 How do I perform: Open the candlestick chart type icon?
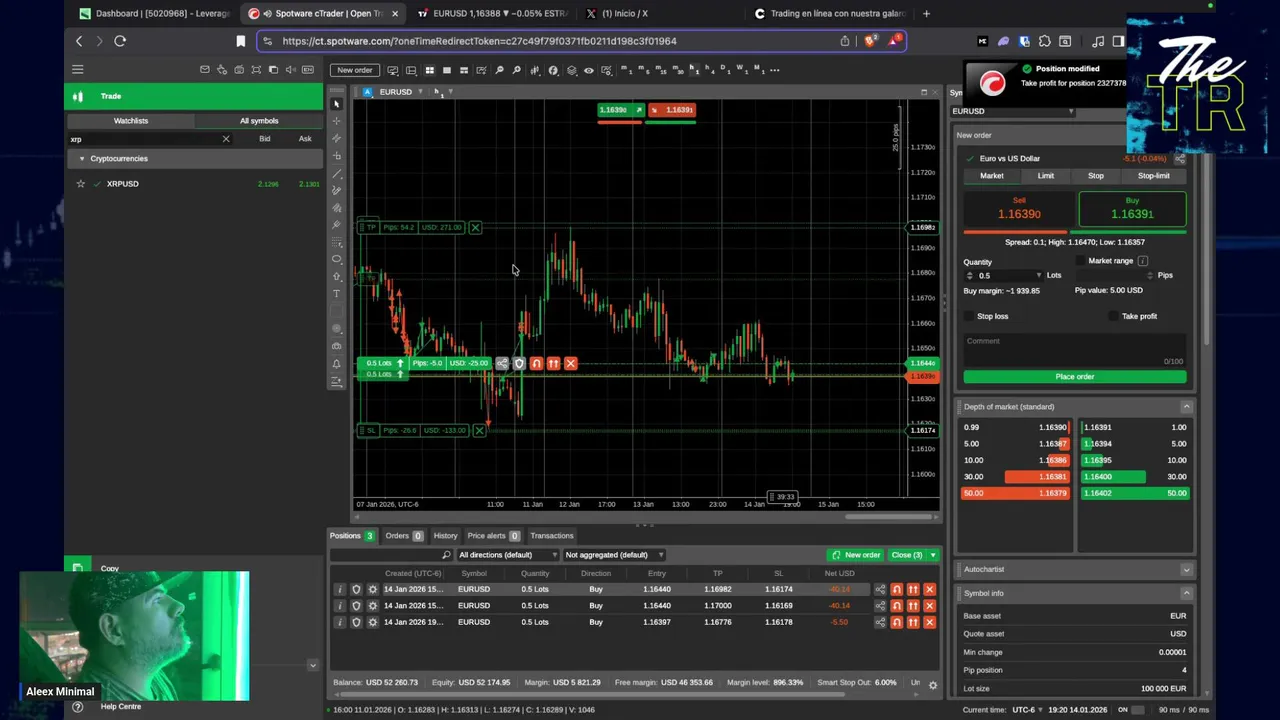[535, 70]
